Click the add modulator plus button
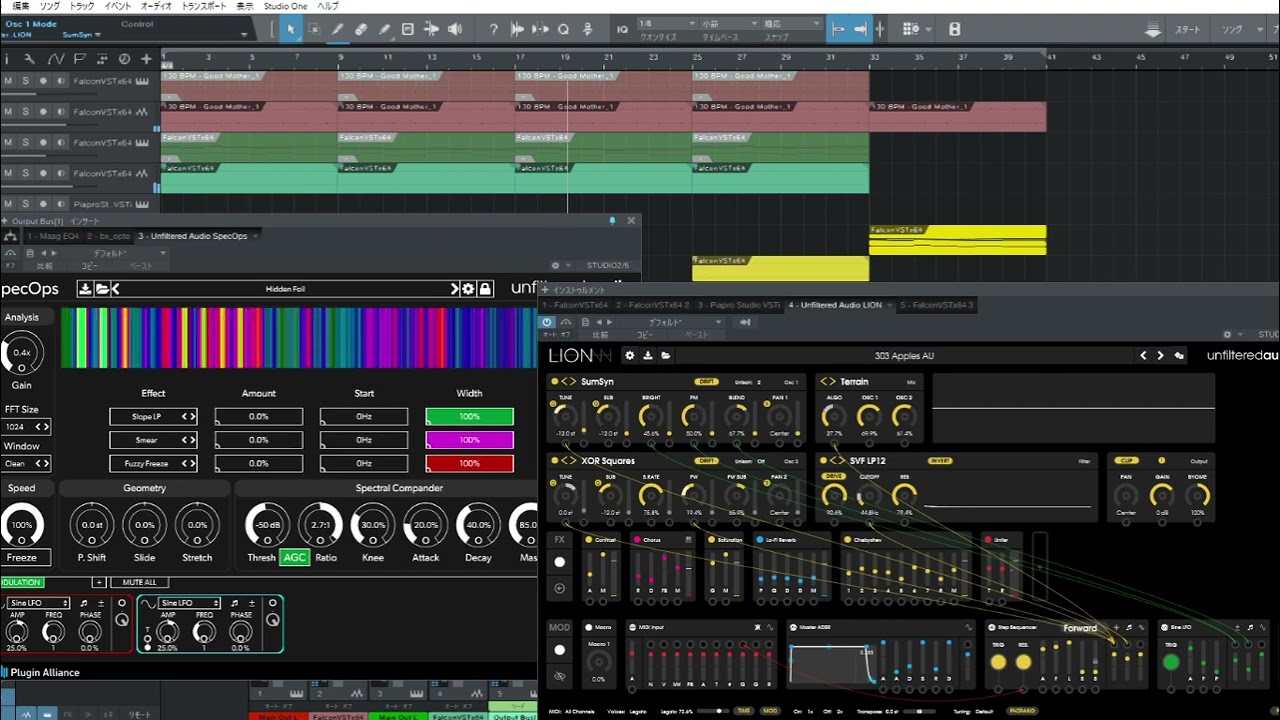The width and height of the screenshot is (1280, 720). point(99,582)
